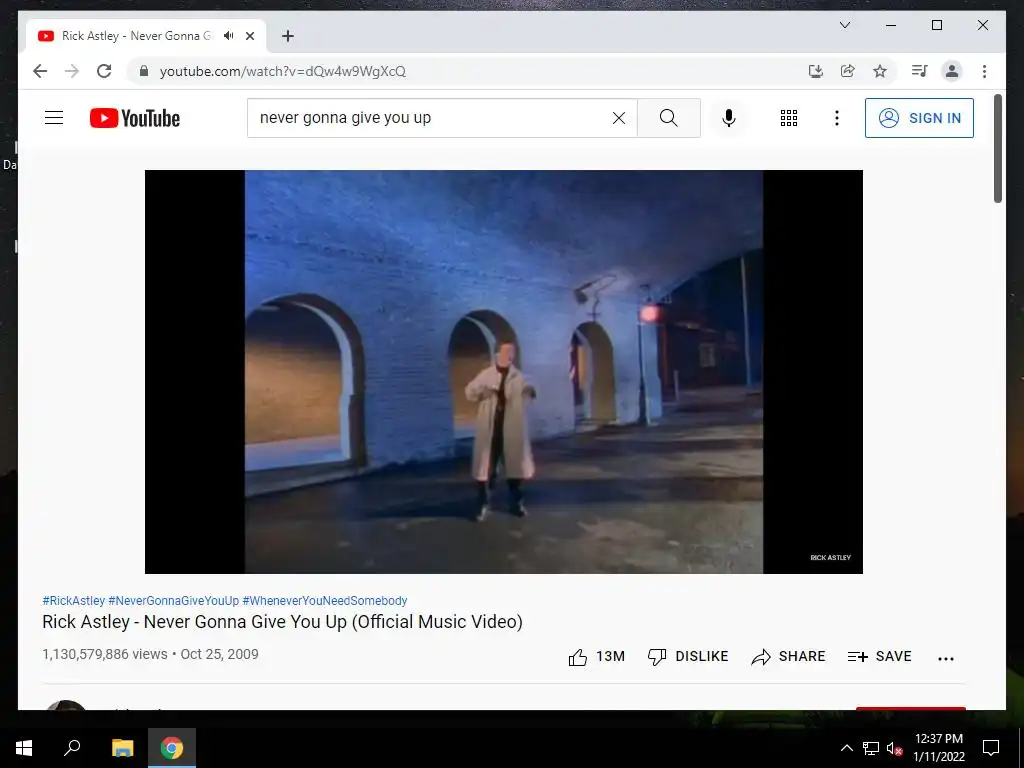The height and width of the screenshot is (768, 1024).
Task: Open a new browser tab
Action: coord(287,36)
